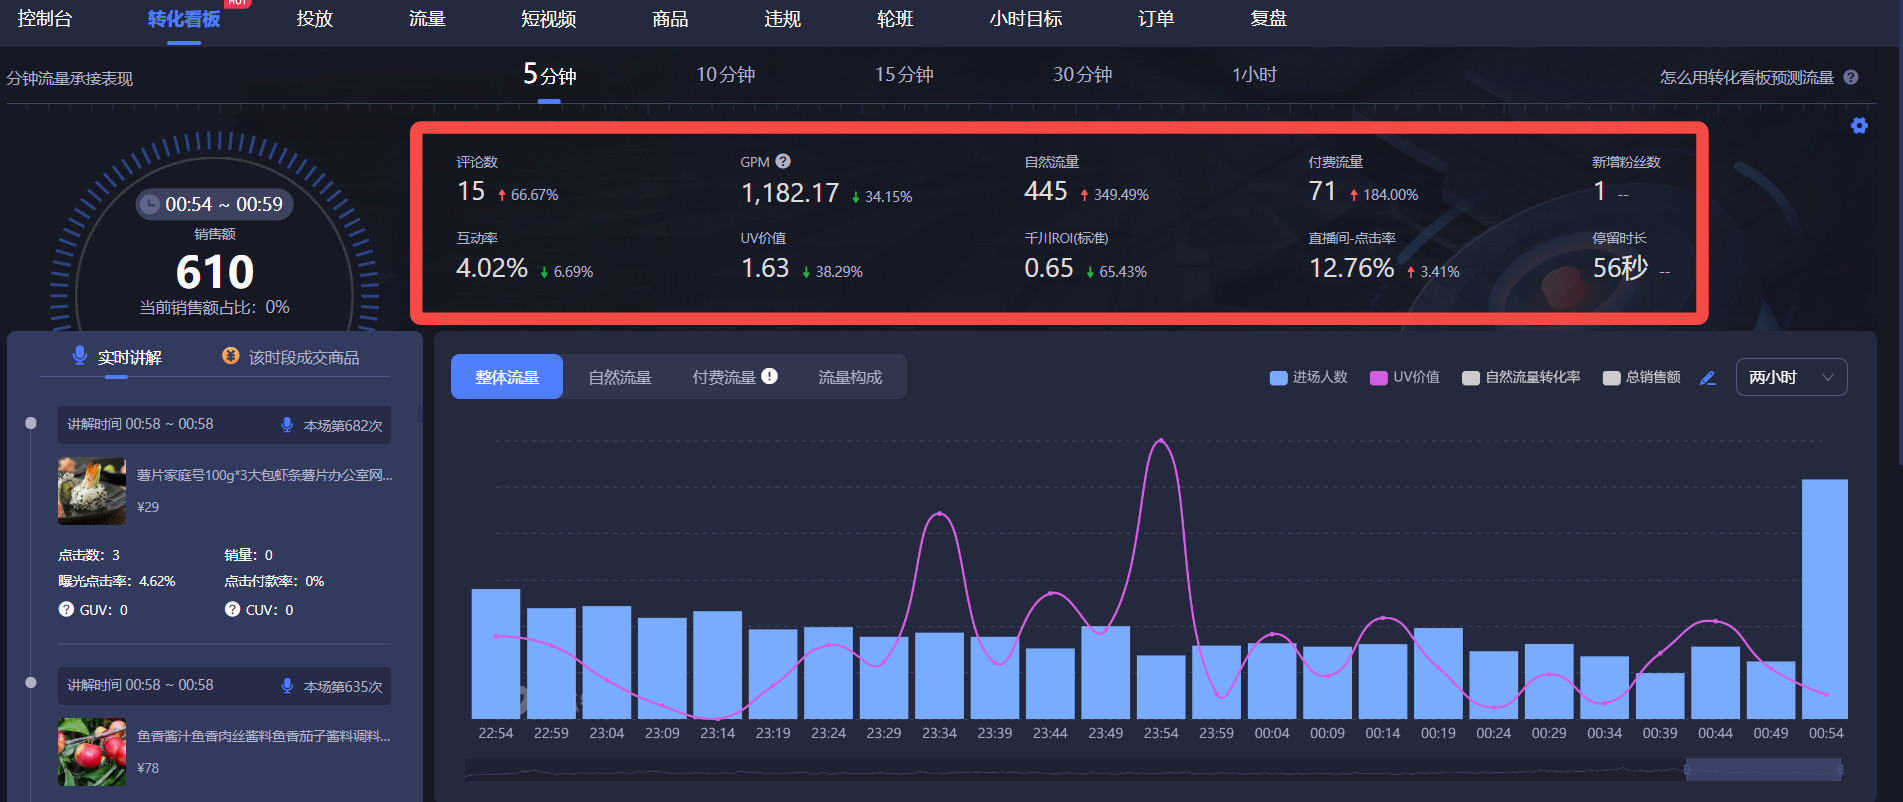Click the clock icon beside 00:54 ~ 00:59
The image size is (1903, 802).
(149, 204)
